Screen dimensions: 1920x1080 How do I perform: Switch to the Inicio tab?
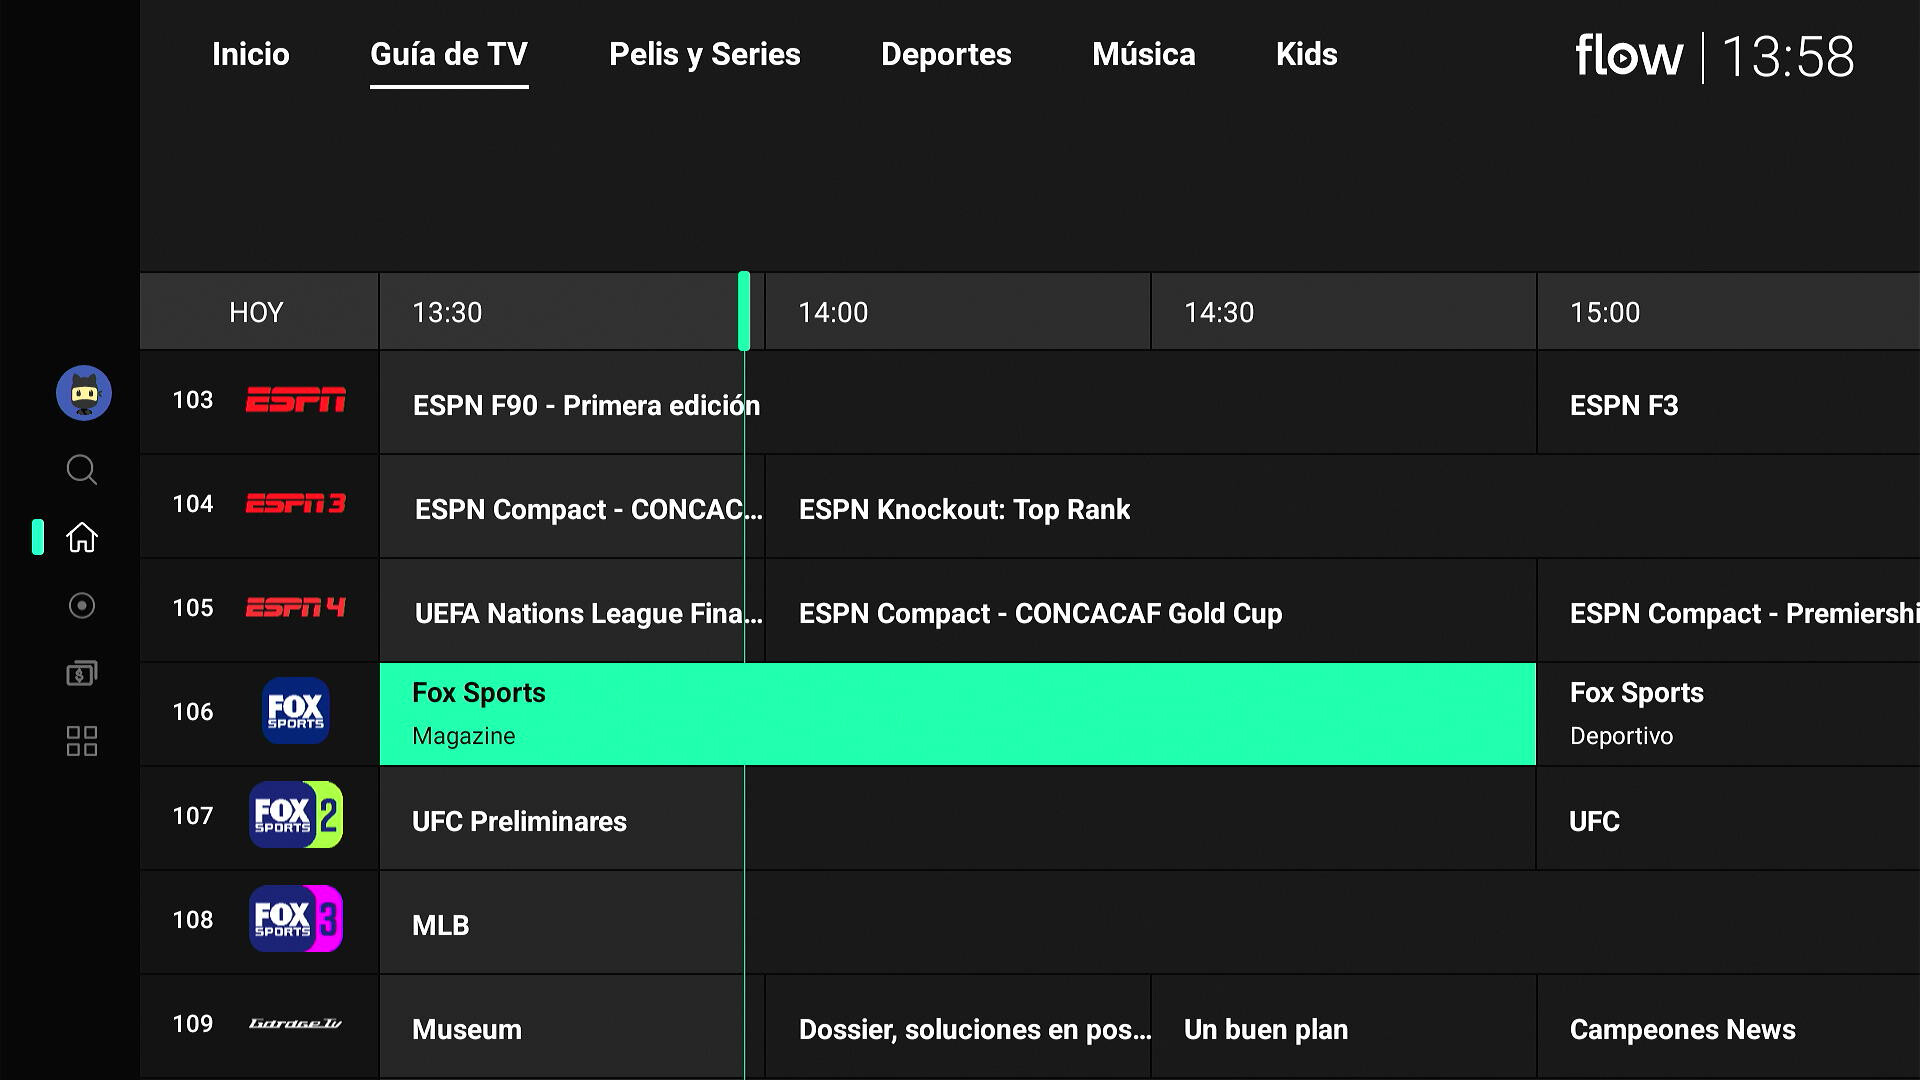[251, 54]
